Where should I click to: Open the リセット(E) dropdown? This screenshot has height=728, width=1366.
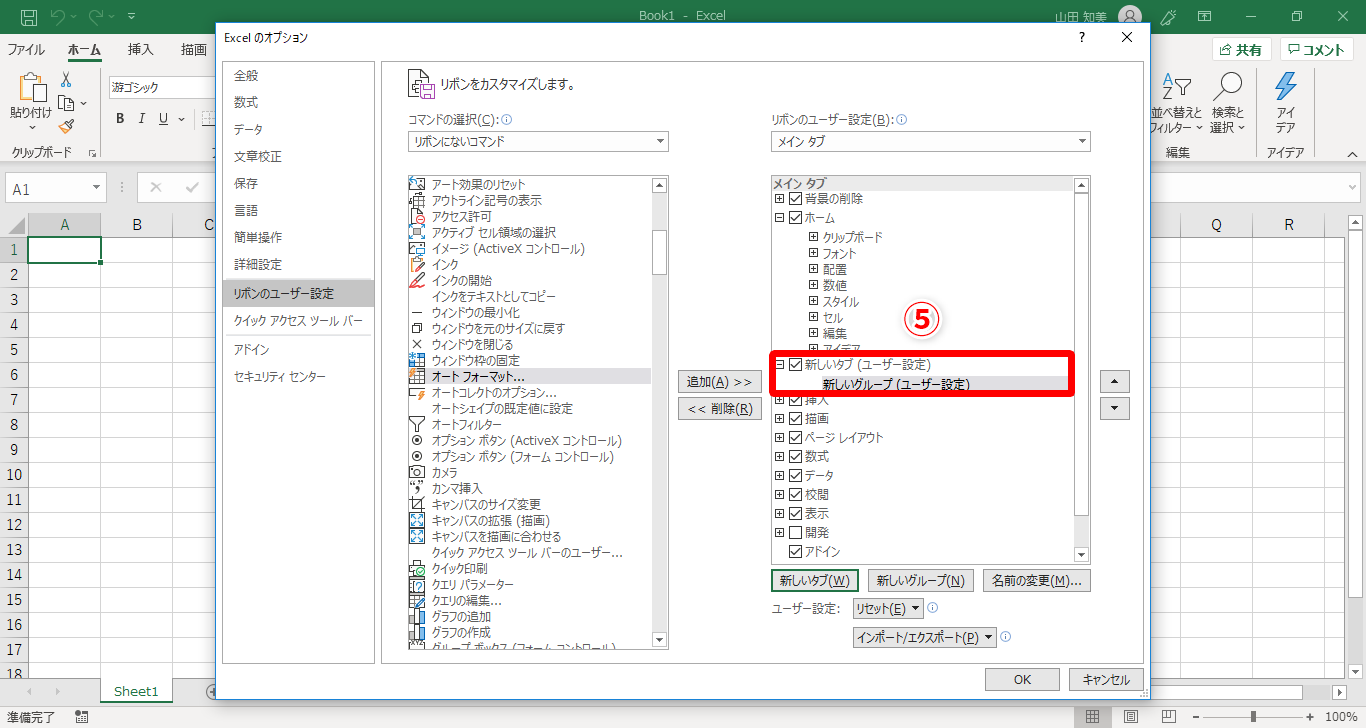[888, 609]
